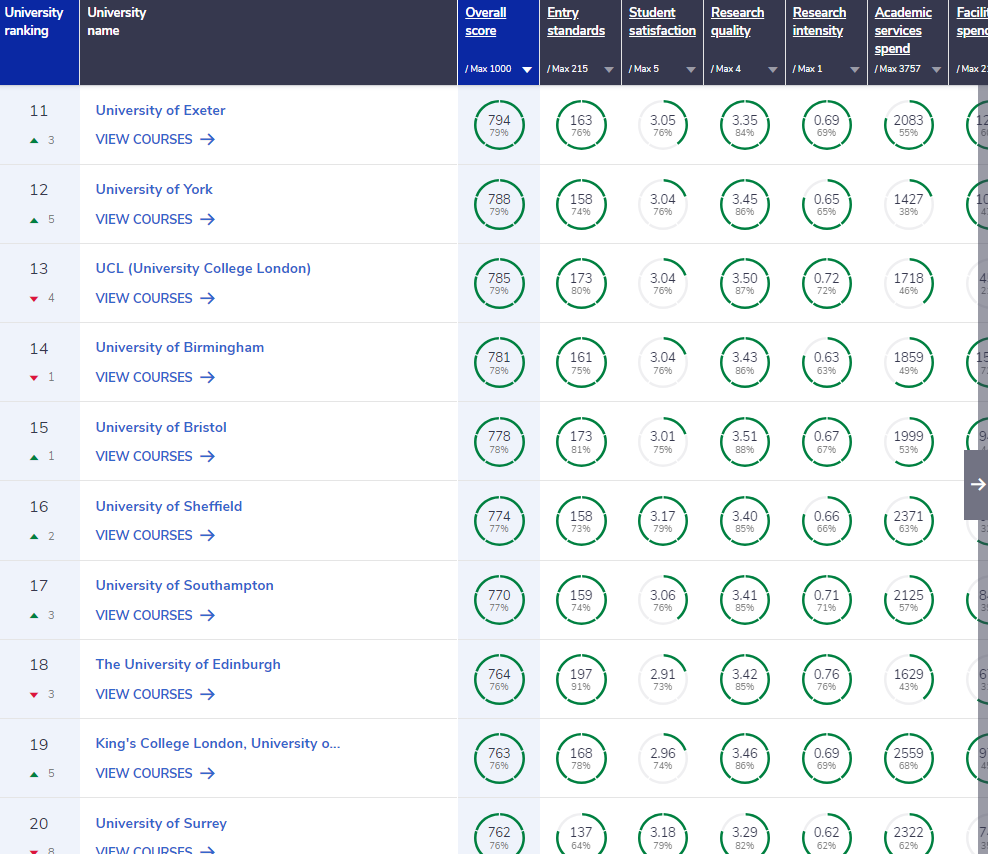The image size is (988, 854).
Task: Click York overall score 788 circle
Action: click(499, 204)
